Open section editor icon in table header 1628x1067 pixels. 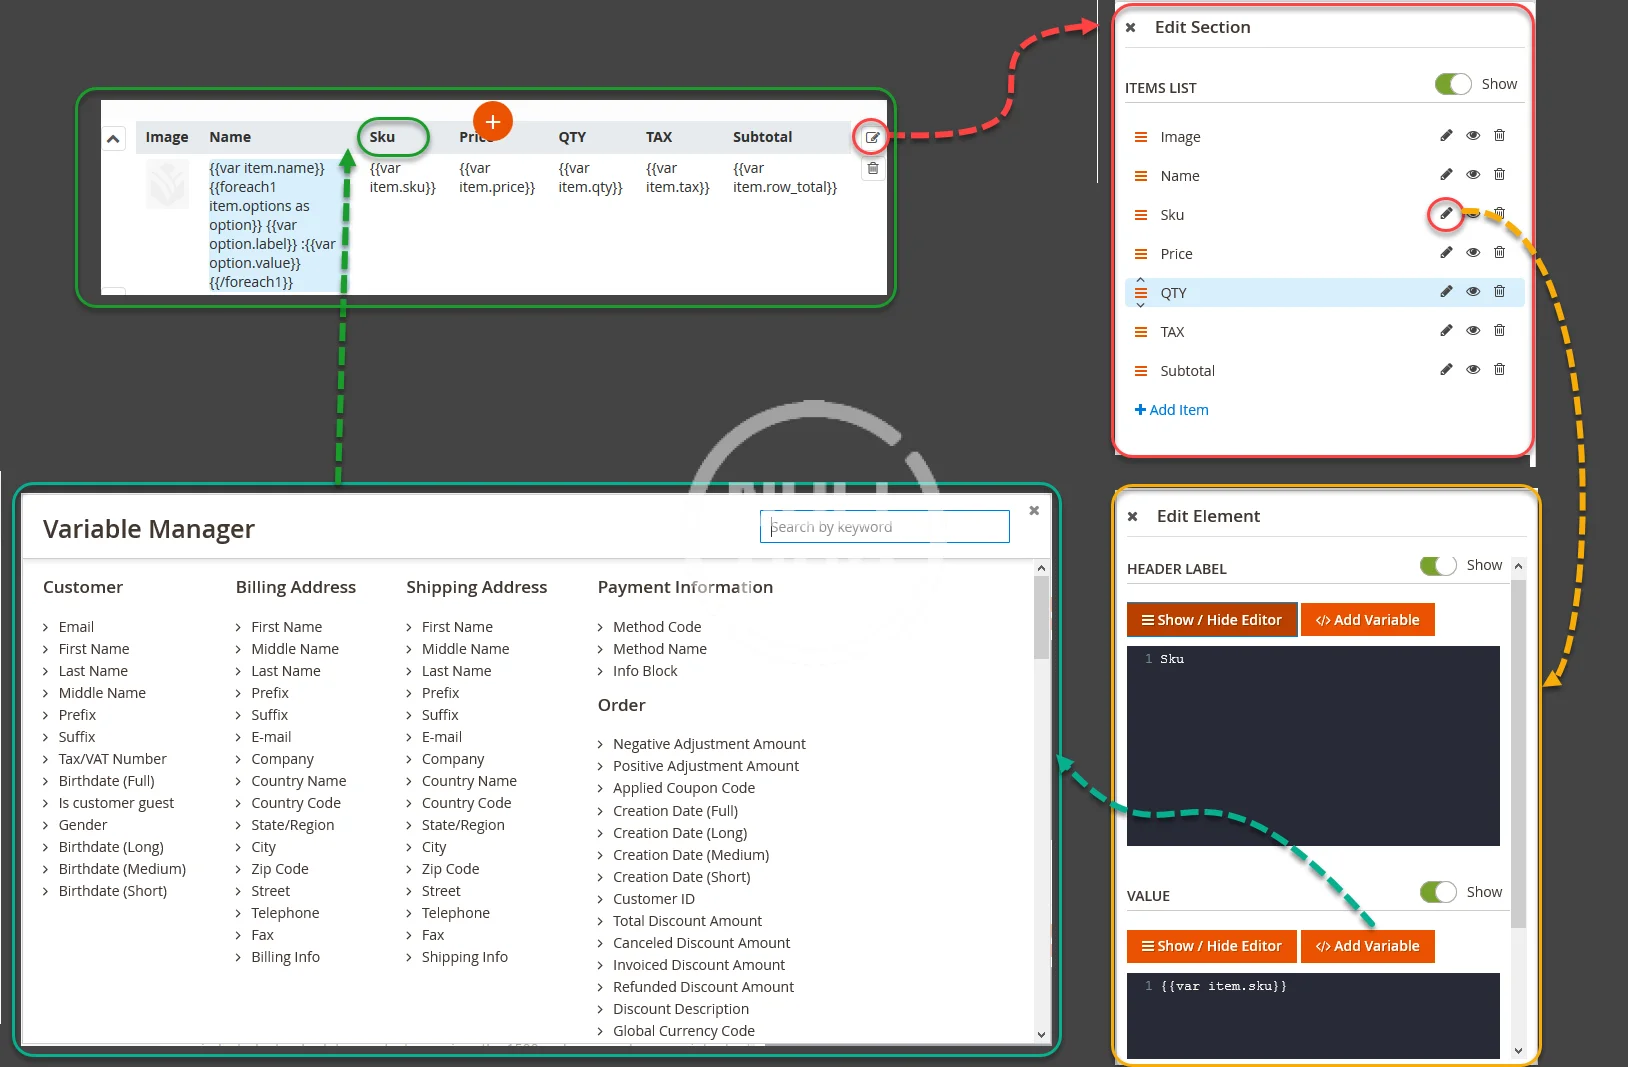(872, 138)
